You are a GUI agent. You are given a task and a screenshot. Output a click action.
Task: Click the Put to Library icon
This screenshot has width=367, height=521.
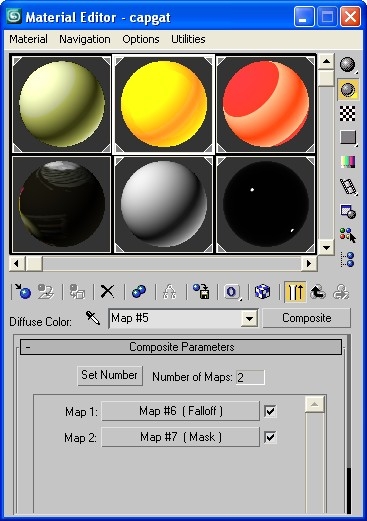[x=201, y=292]
